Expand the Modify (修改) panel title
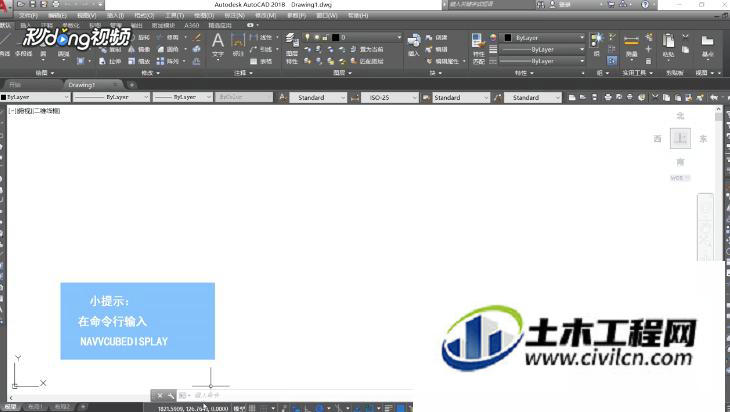Viewport: 730px width, 412px height. click(x=150, y=73)
